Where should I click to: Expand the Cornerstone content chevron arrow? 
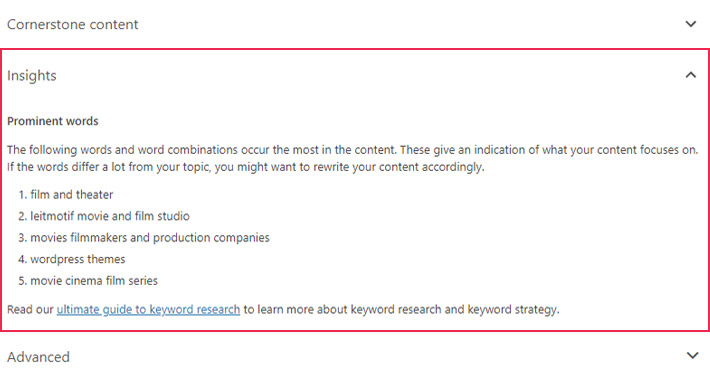coord(691,24)
